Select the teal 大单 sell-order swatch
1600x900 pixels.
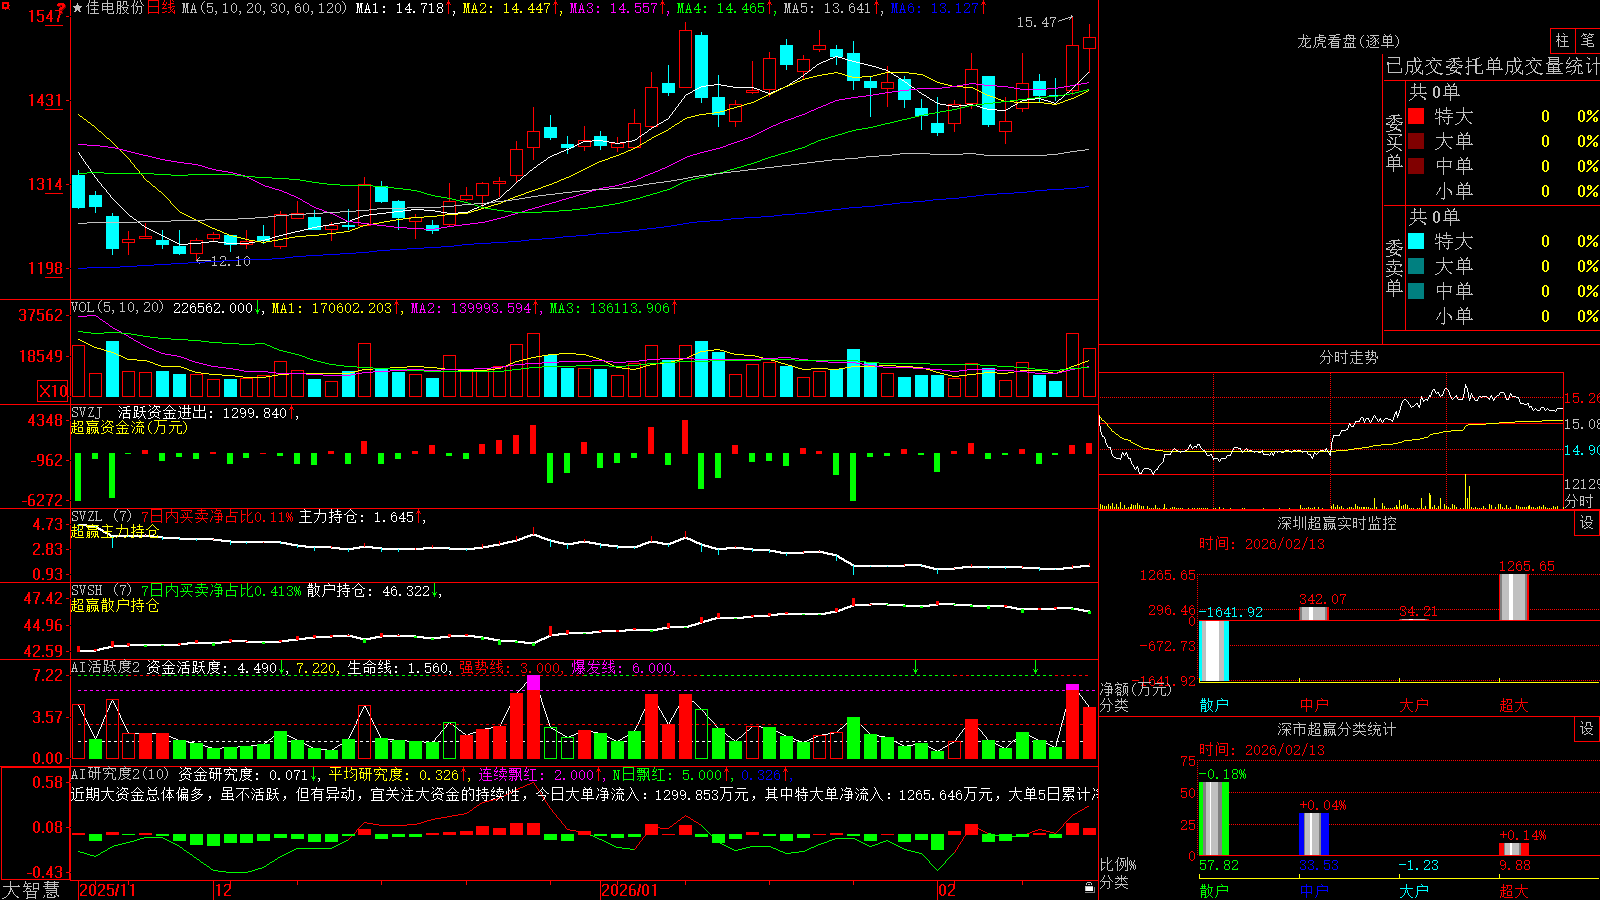[x=1416, y=266]
